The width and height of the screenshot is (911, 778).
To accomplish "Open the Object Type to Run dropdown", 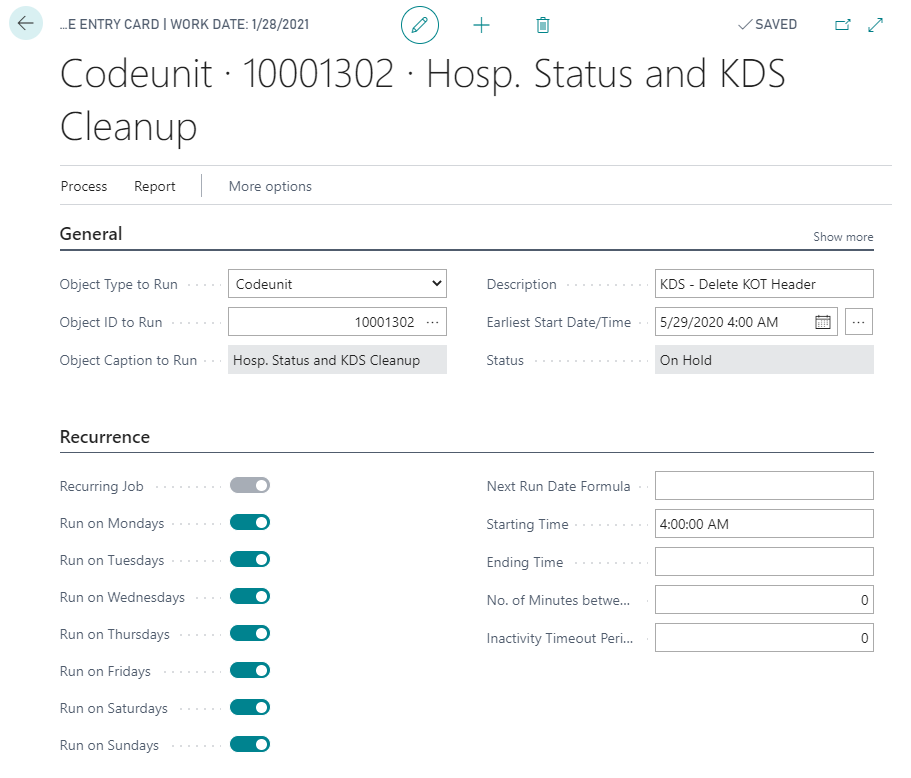I will click(337, 284).
